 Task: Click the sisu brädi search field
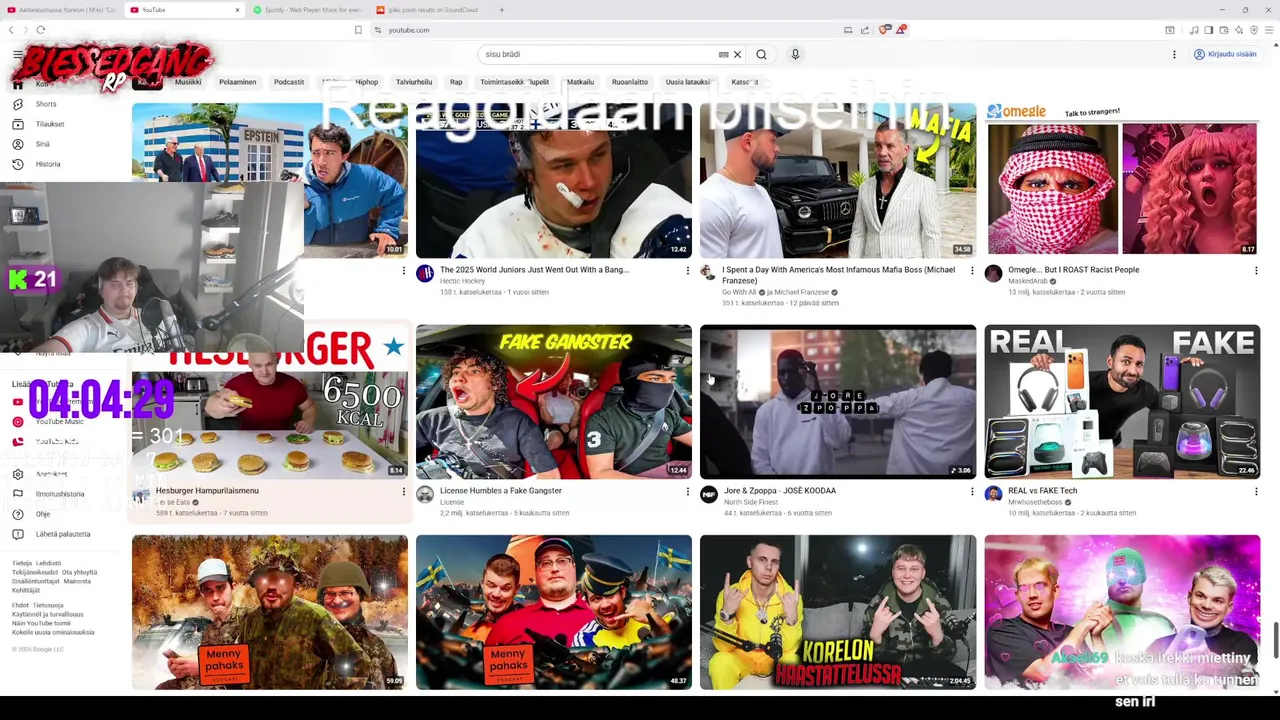pyautogui.click(x=598, y=55)
